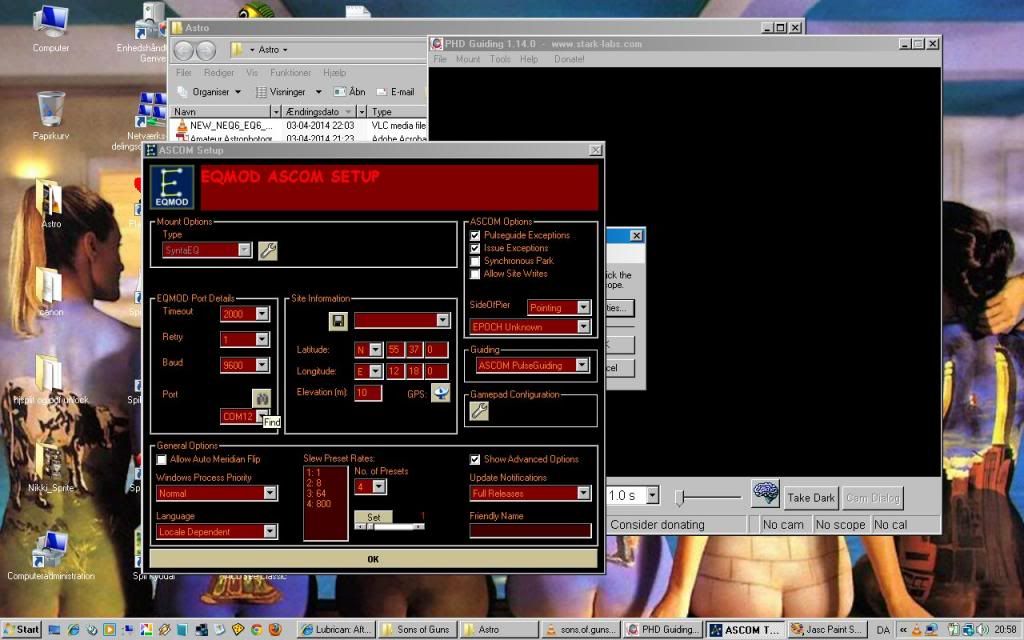Click the volume icon in system tray
Viewport: 1024px width, 640px height.
pyautogui.click(x=982, y=630)
